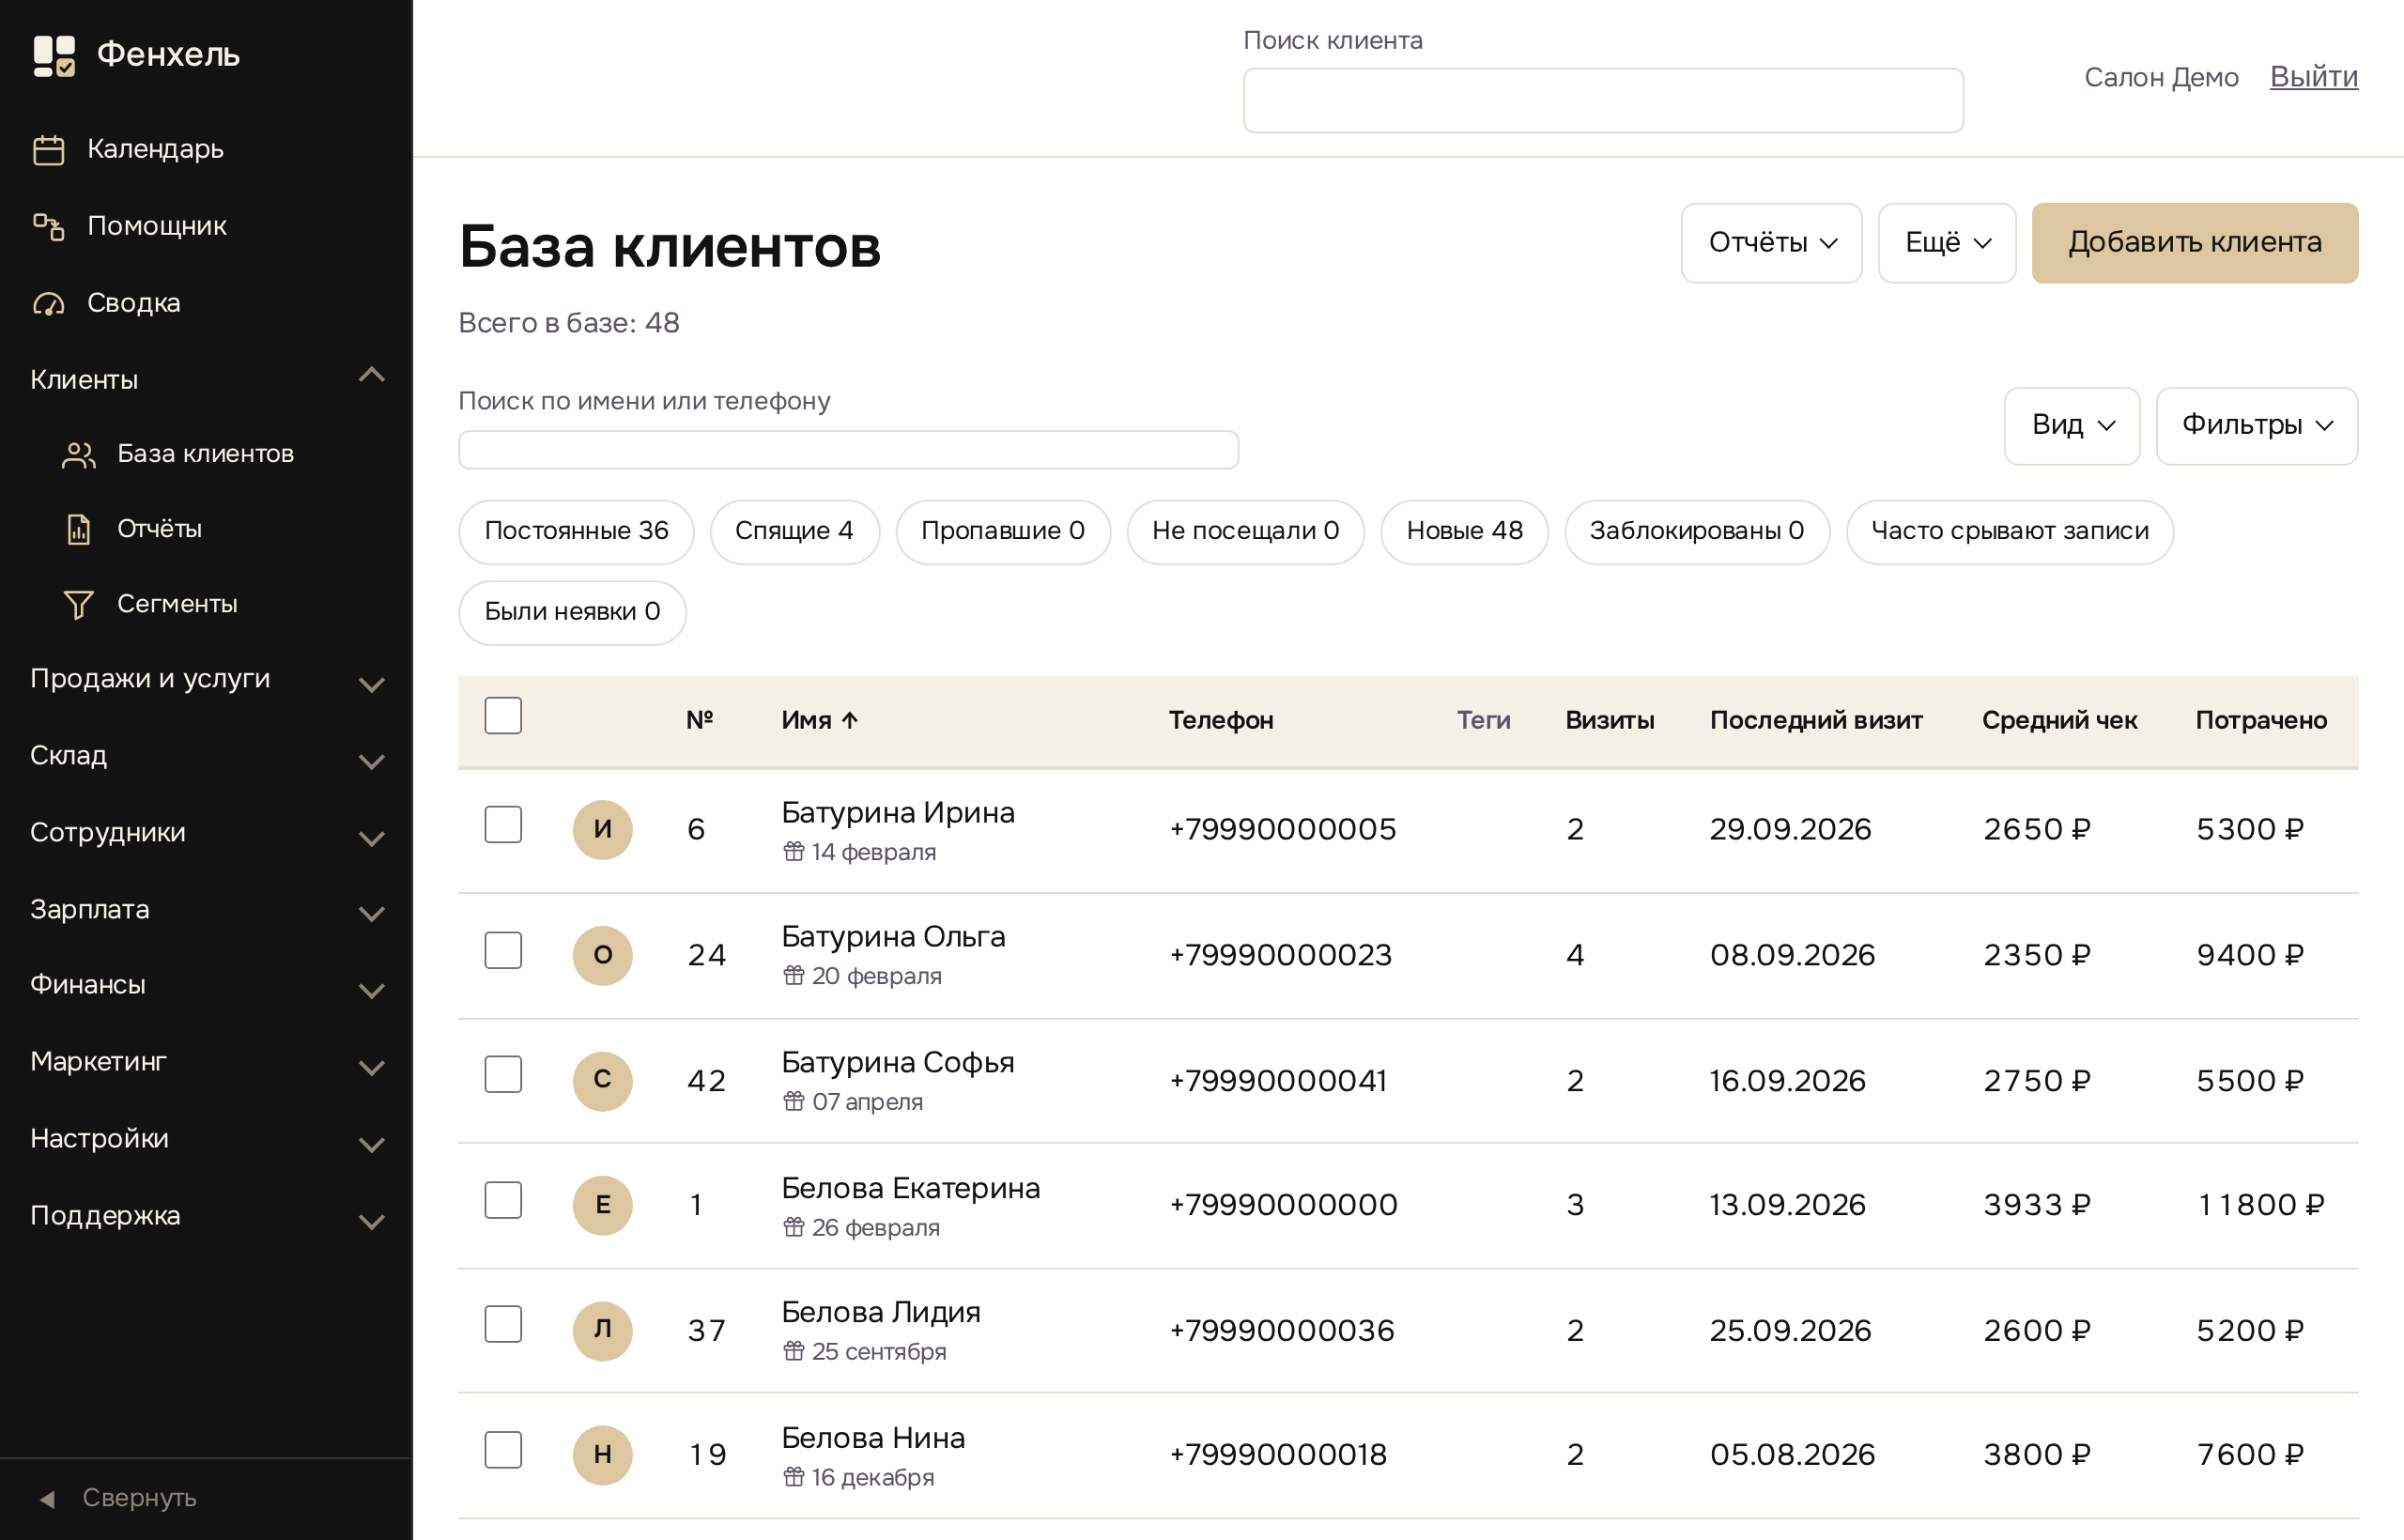Viewport: 2404px width, 1540px height.
Task: Click the Выйти logout link
Action: (x=2313, y=77)
